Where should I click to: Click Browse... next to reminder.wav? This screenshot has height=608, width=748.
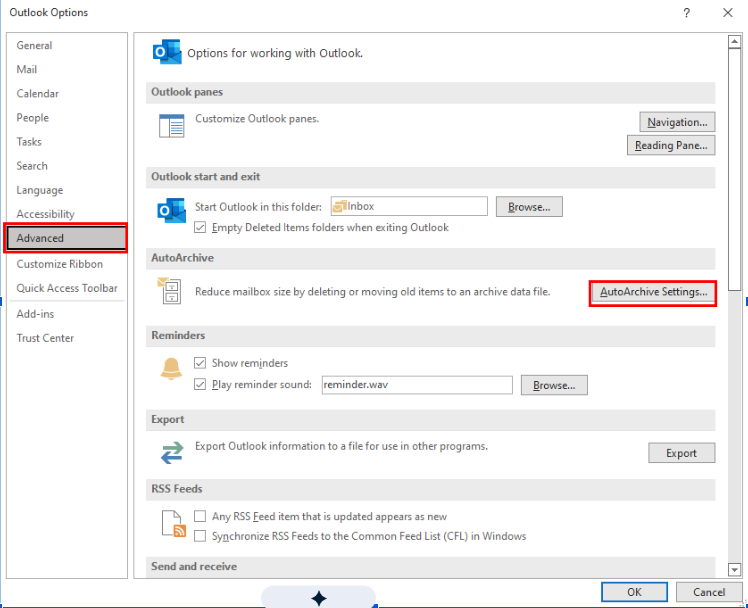[x=554, y=385]
